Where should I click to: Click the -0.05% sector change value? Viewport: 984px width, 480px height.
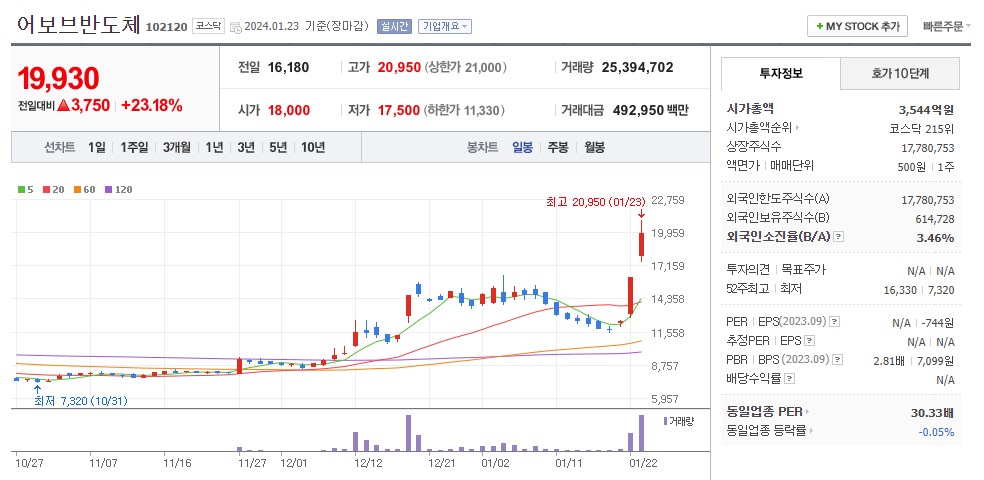936,432
